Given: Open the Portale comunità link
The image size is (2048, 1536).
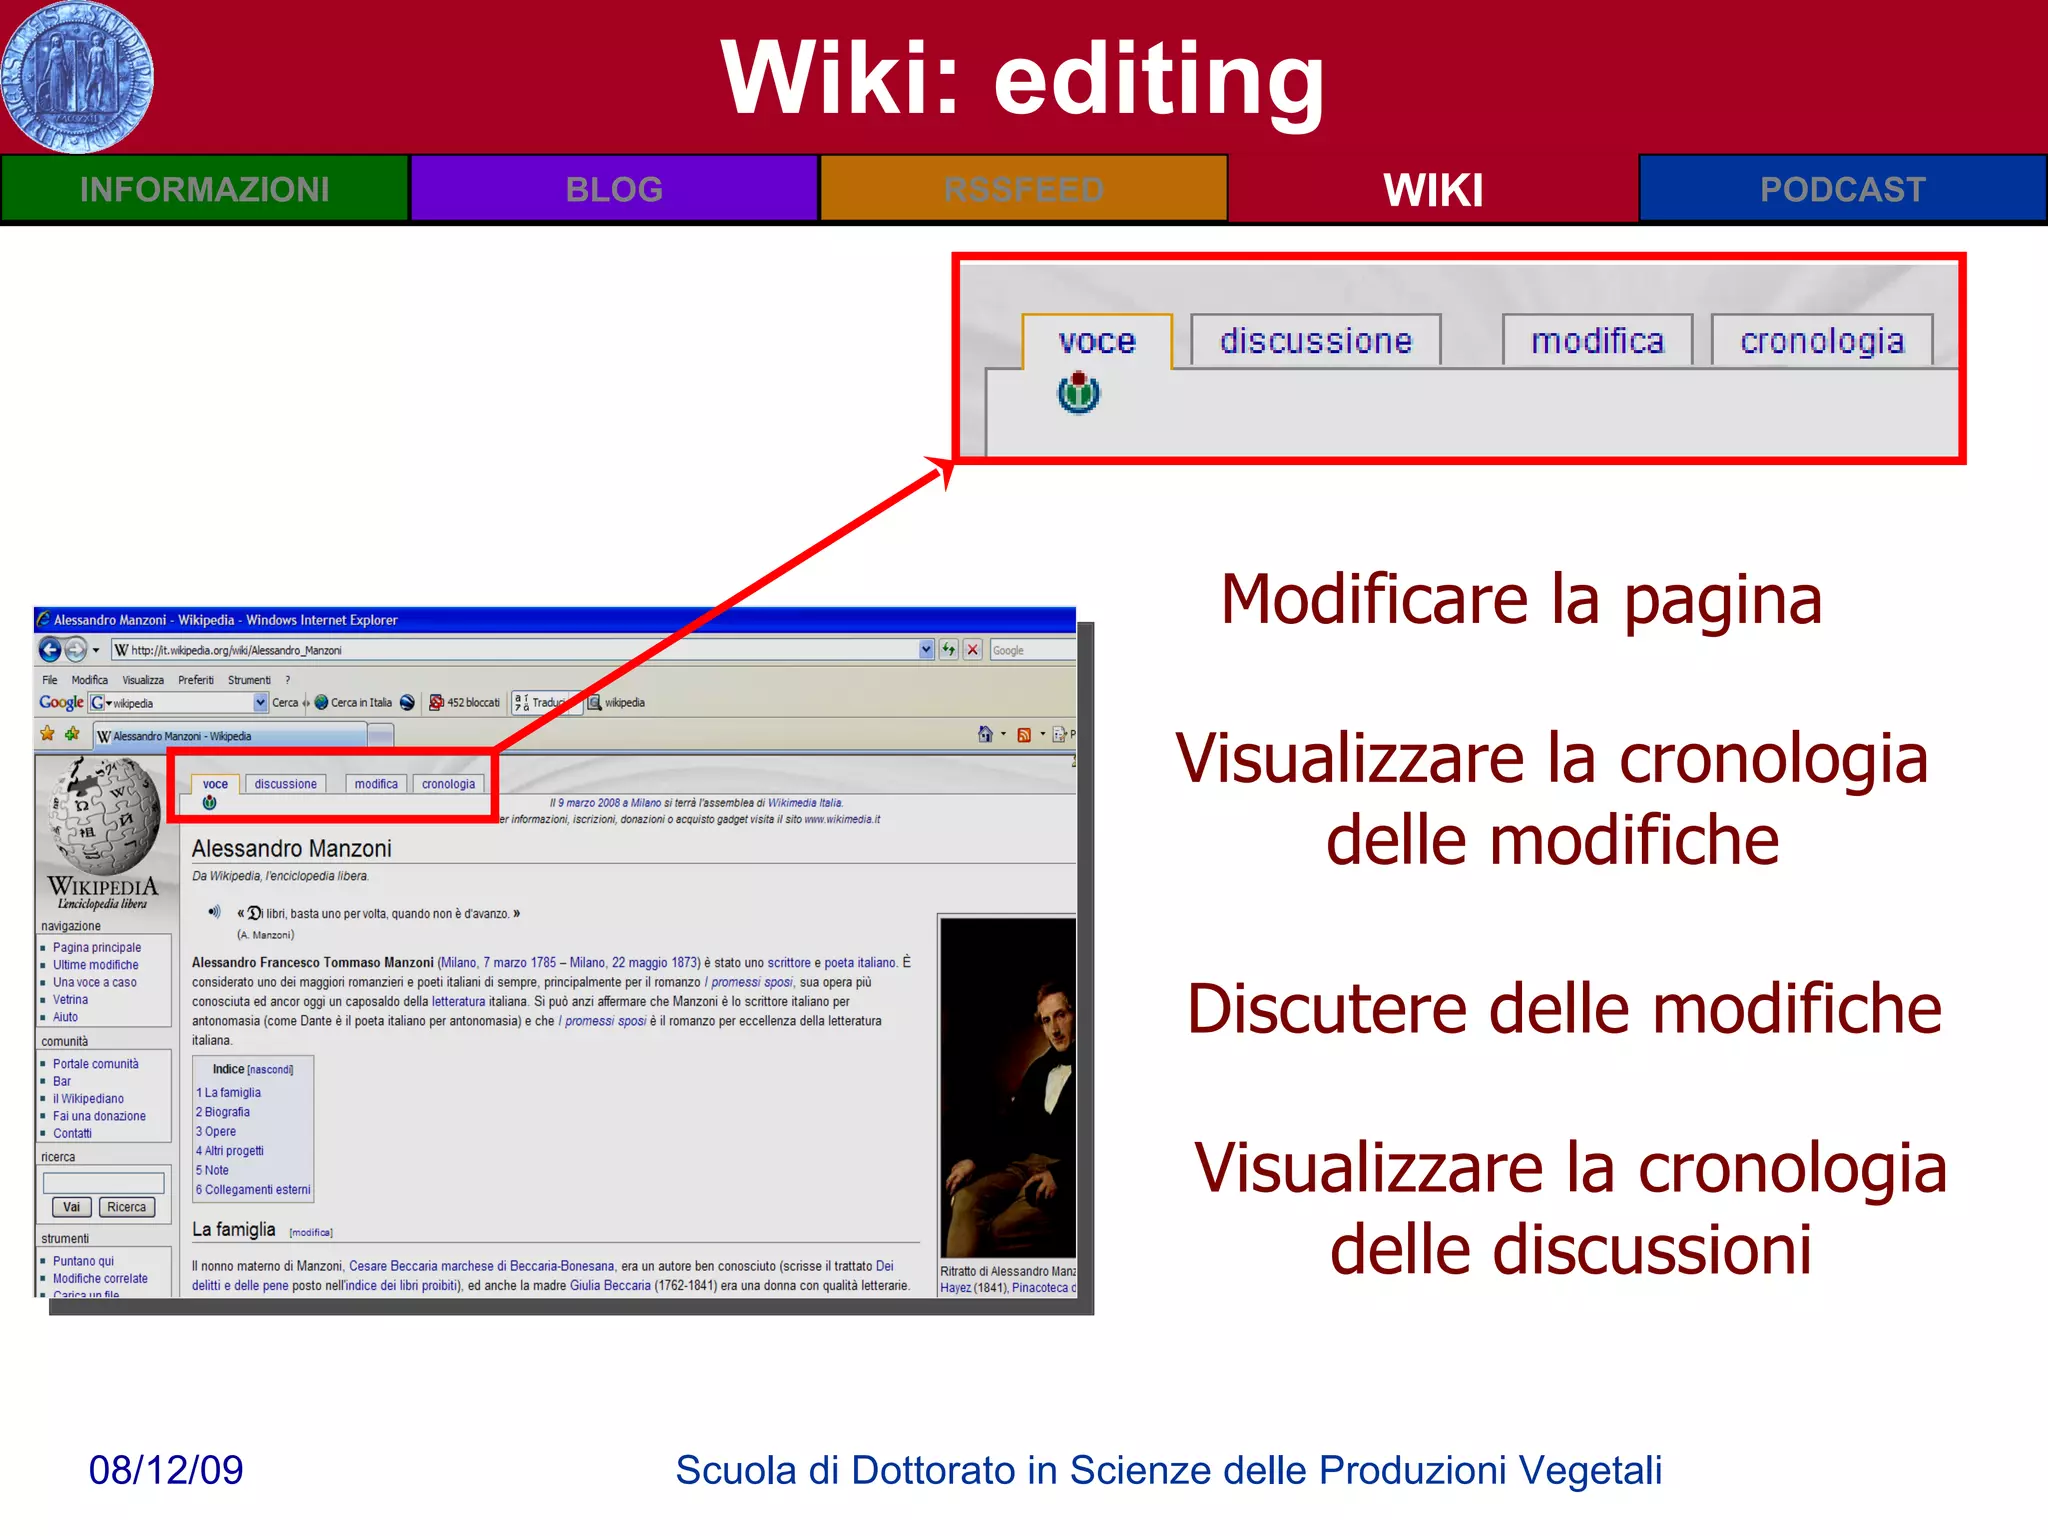Looking at the screenshot, I should click(96, 1064).
